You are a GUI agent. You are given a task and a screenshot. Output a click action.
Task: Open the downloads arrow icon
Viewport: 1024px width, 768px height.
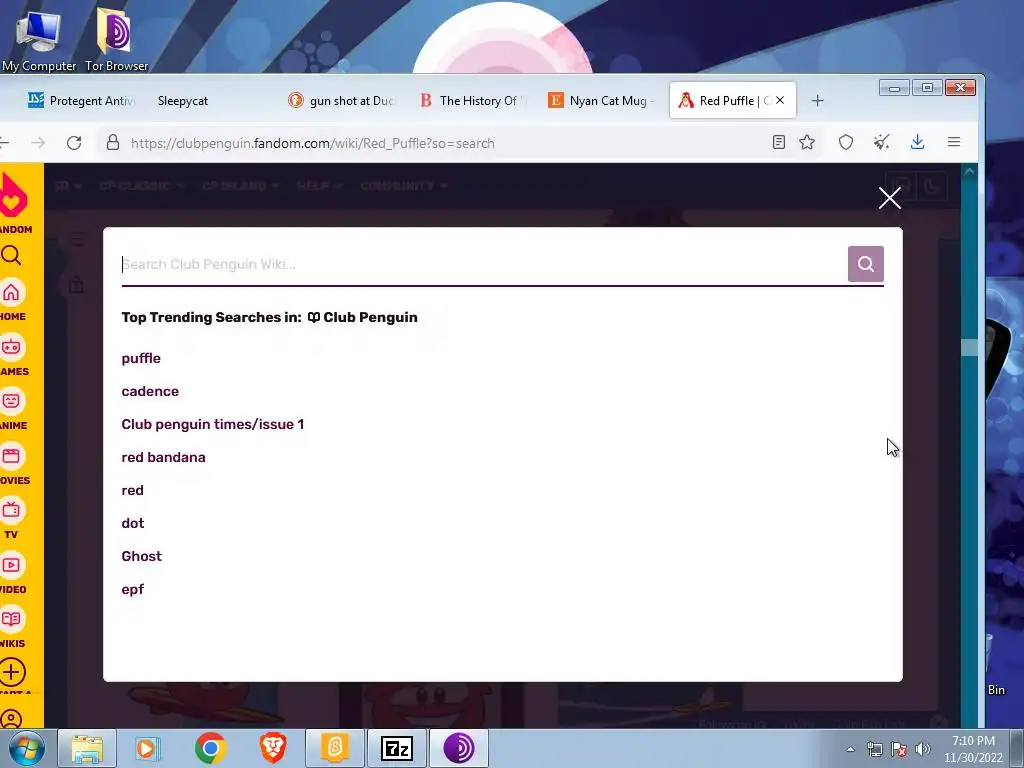(x=918, y=142)
